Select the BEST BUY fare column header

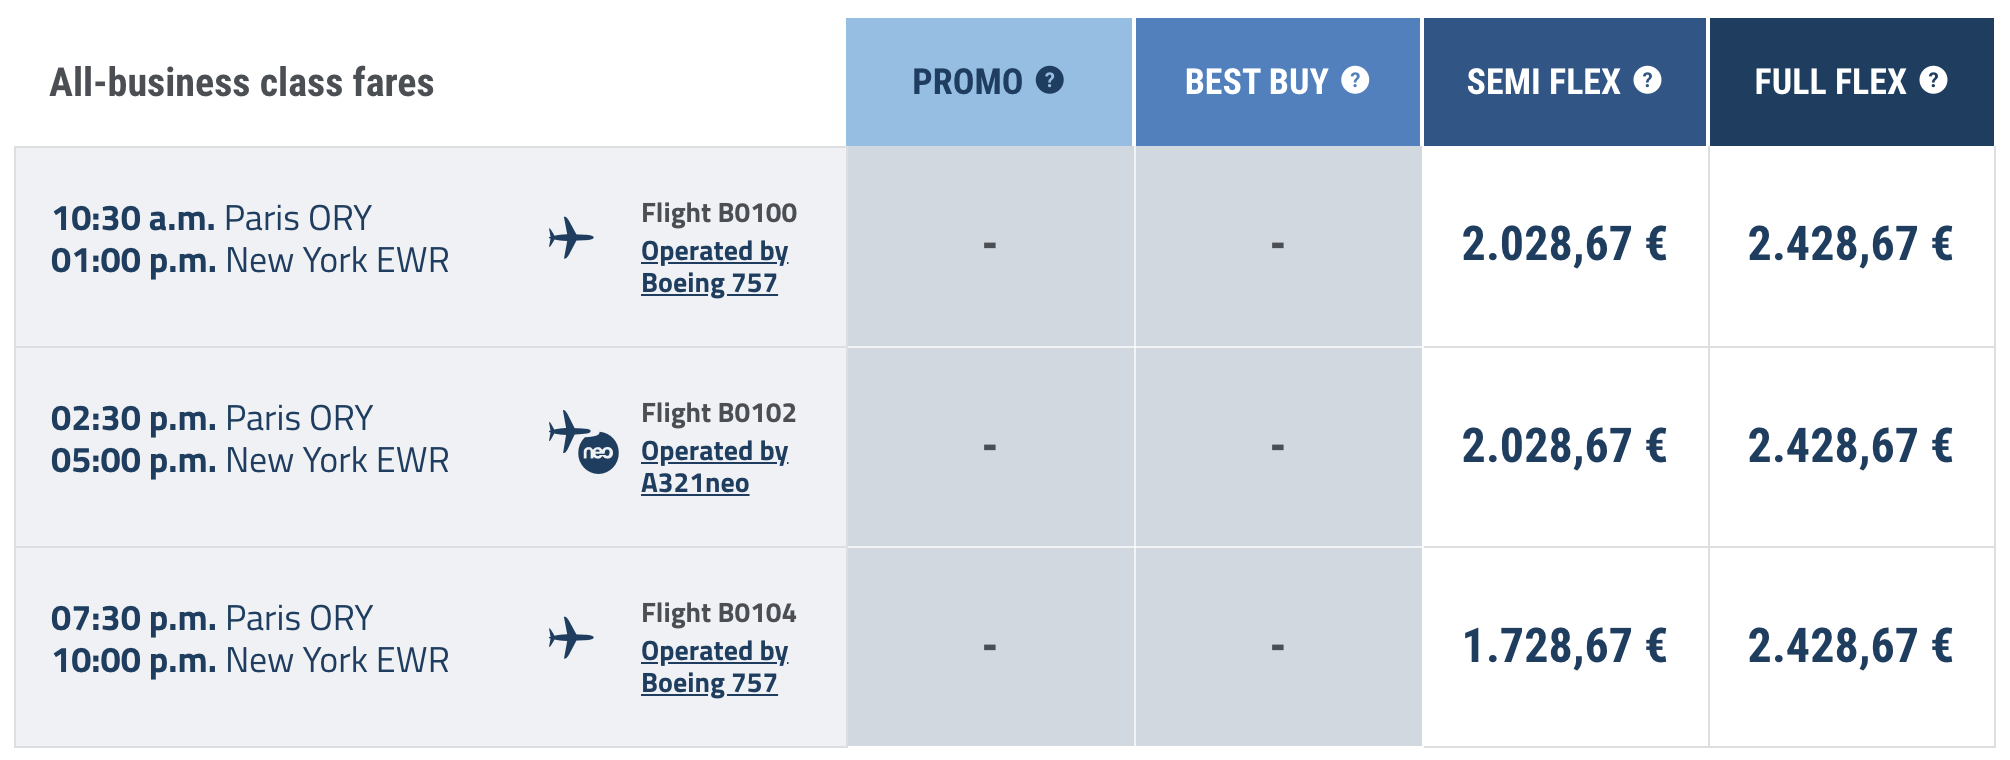pos(1256,82)
